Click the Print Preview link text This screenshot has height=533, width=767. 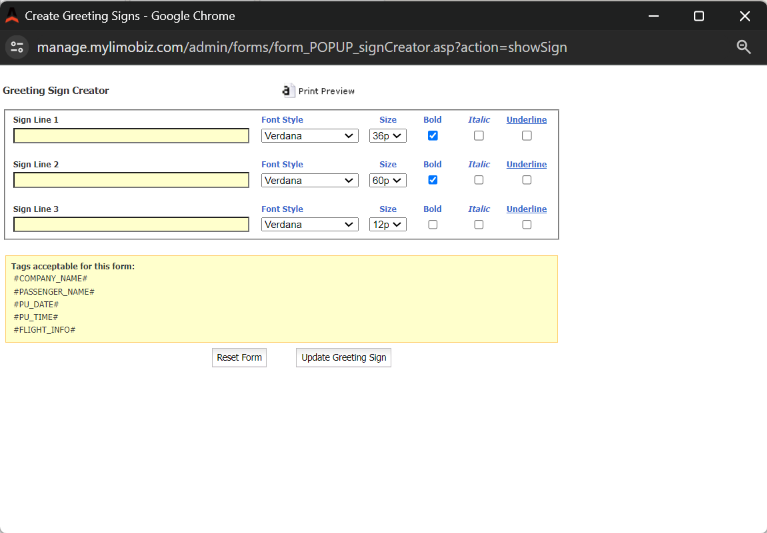[x=326, y=91]
